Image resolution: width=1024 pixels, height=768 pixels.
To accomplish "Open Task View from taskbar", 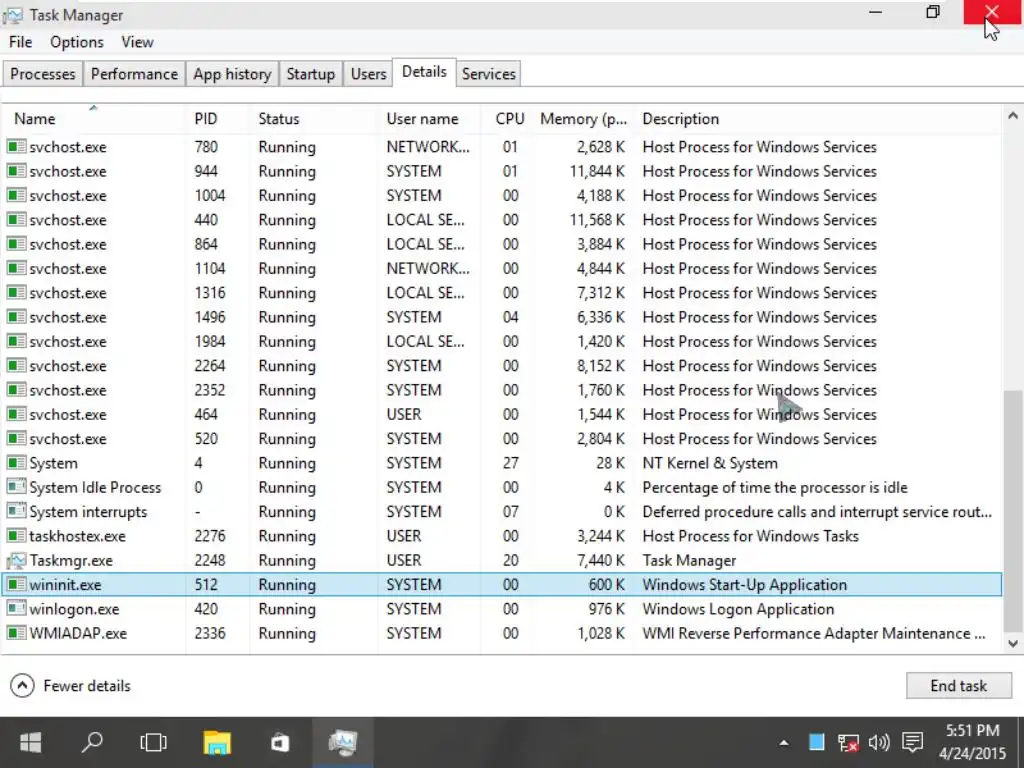I will click(x=153, y=743).
